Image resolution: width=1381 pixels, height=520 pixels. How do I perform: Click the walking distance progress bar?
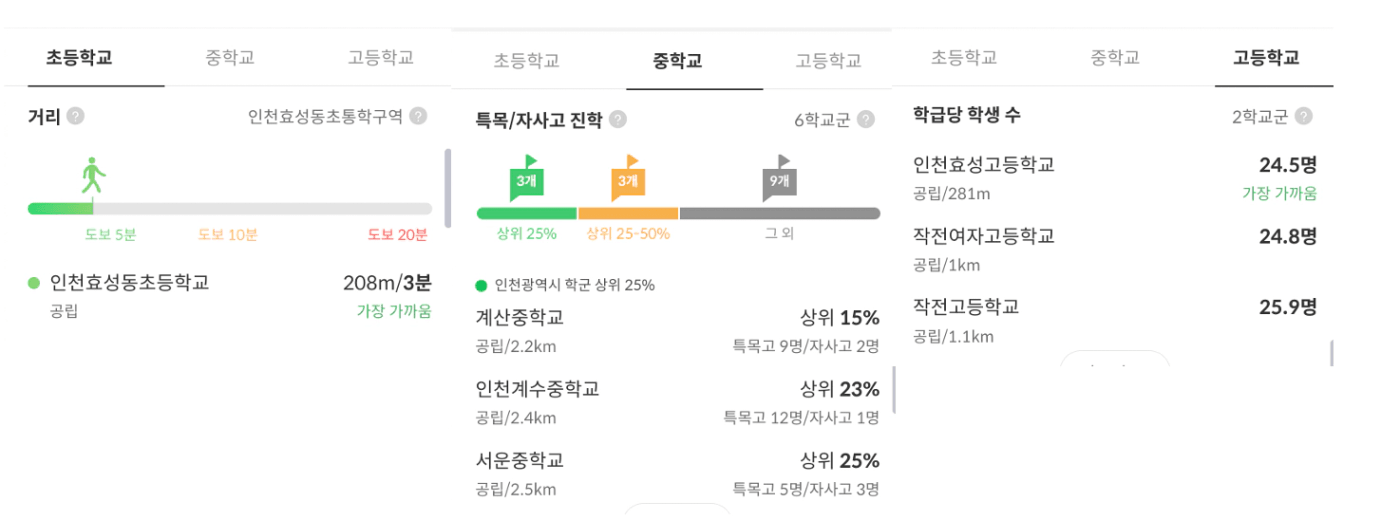[230, 209]
